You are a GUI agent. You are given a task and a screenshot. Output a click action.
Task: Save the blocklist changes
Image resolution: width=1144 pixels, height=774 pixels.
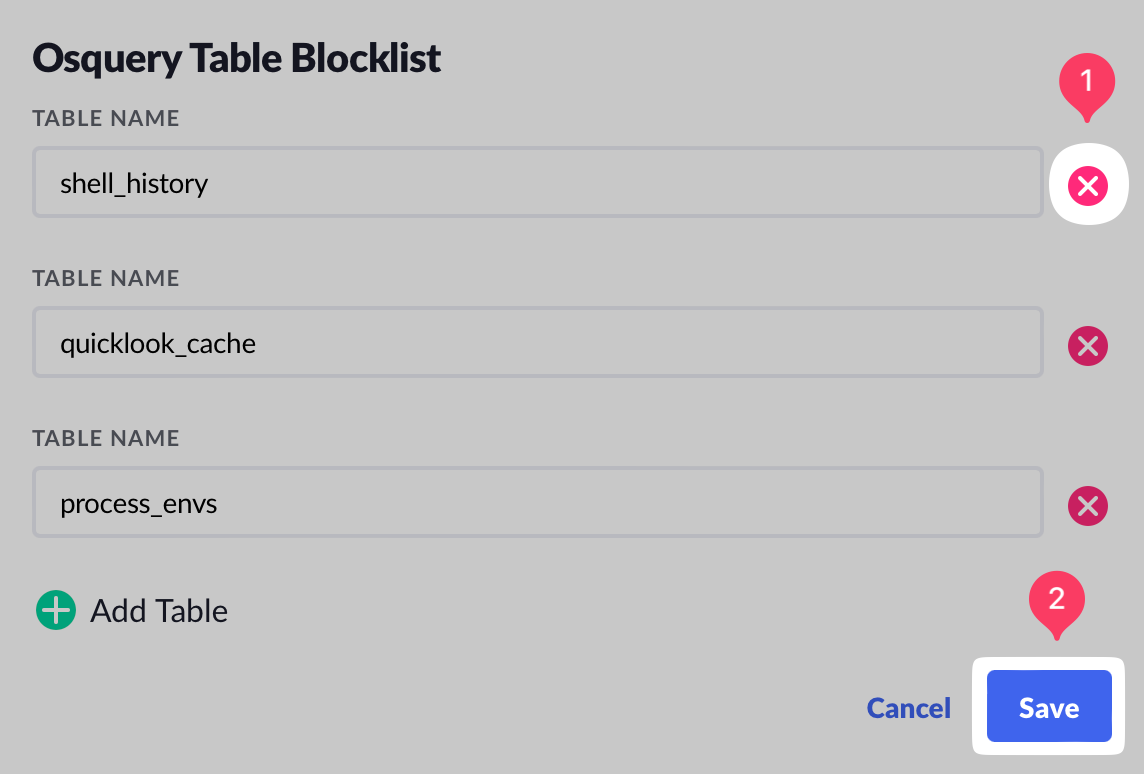coord(1049,707)
